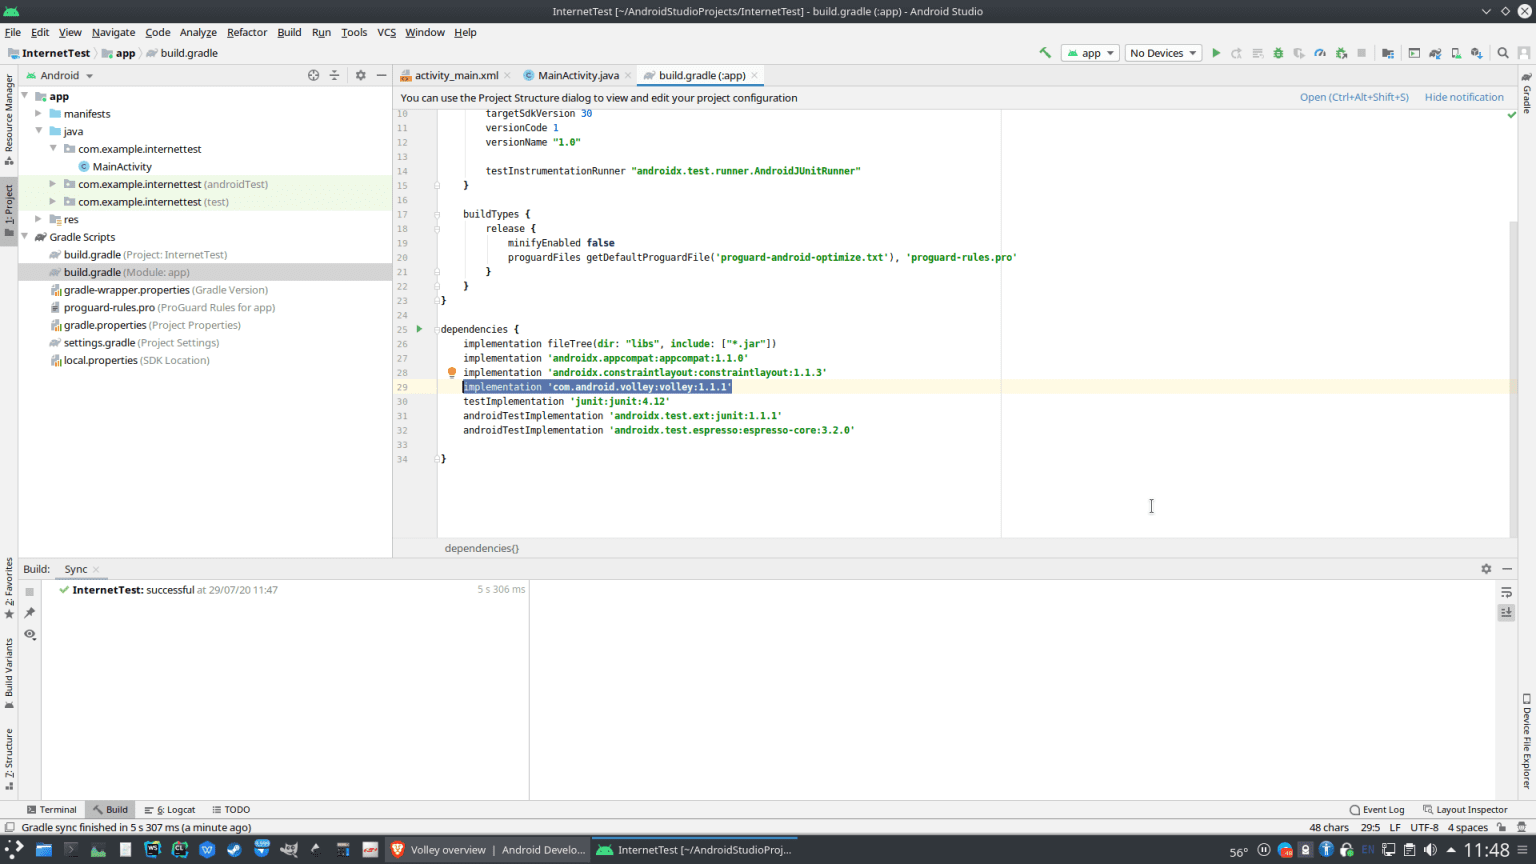Open the AVD Manager icon

tap(1456, 53)
